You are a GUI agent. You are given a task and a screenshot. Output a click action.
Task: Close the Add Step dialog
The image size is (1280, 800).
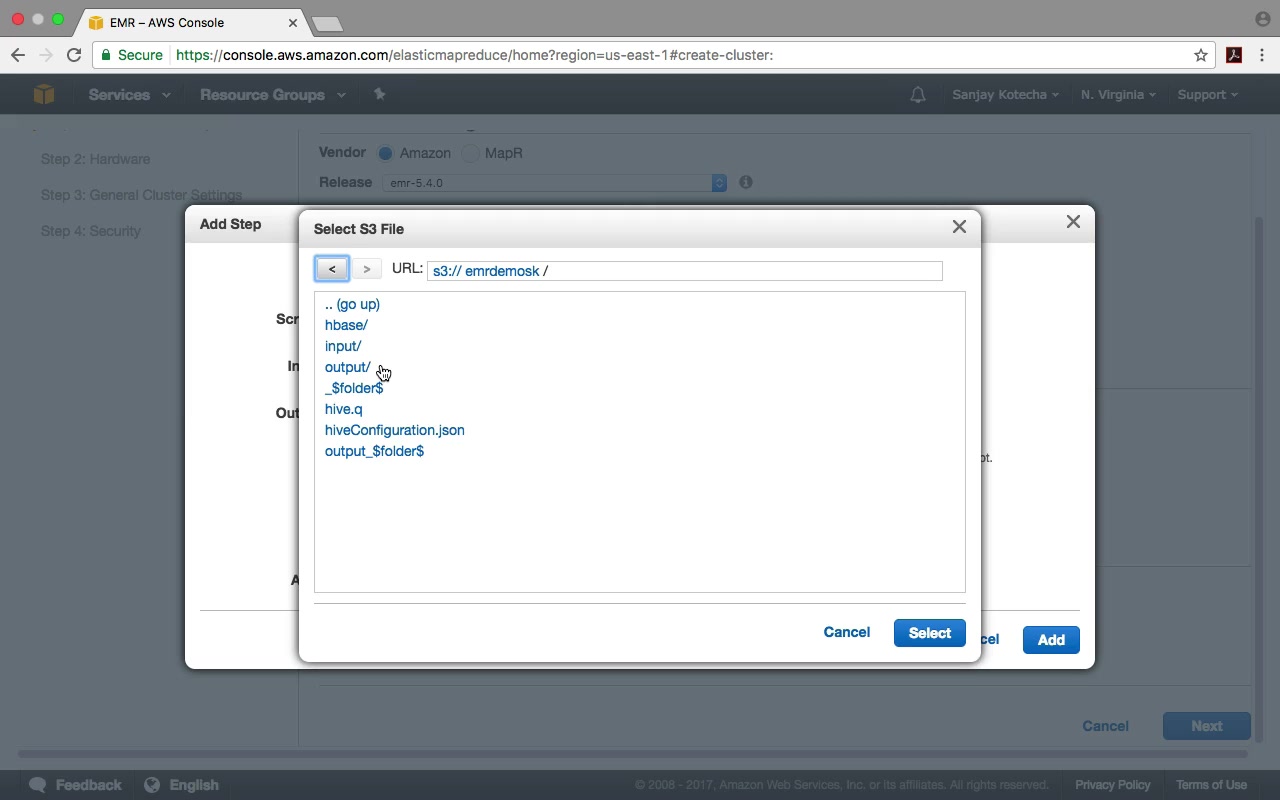click(x=1073, y=221)
